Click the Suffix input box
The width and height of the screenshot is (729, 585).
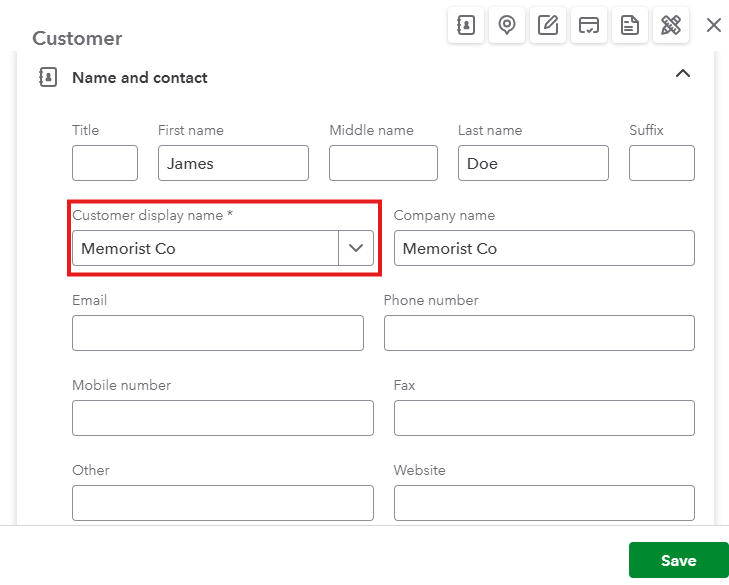click(x=661, y=163)
